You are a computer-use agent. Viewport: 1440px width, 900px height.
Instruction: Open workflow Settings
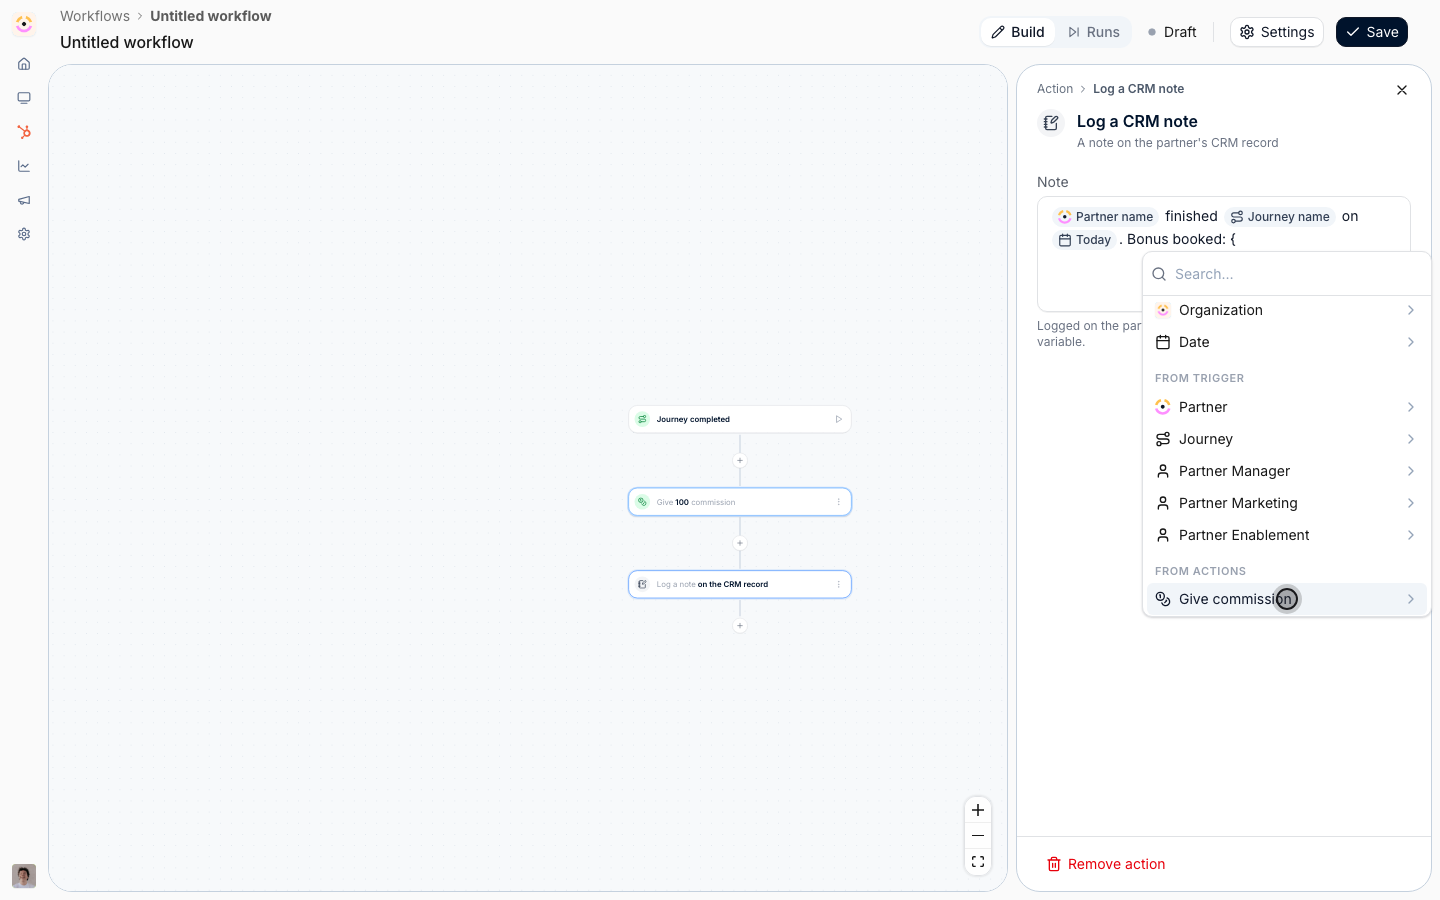coord(1277,32)
